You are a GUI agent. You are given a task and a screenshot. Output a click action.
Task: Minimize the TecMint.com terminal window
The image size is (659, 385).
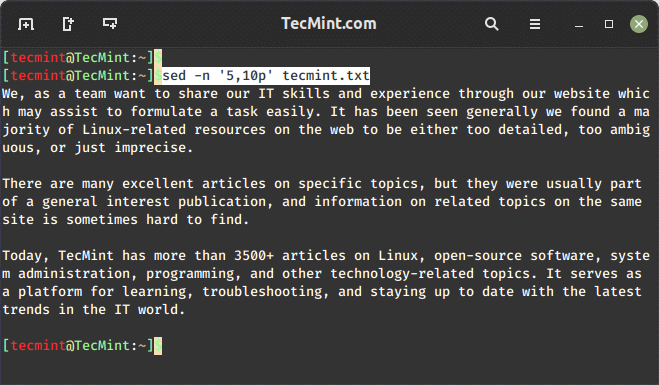tap(579, 26)
